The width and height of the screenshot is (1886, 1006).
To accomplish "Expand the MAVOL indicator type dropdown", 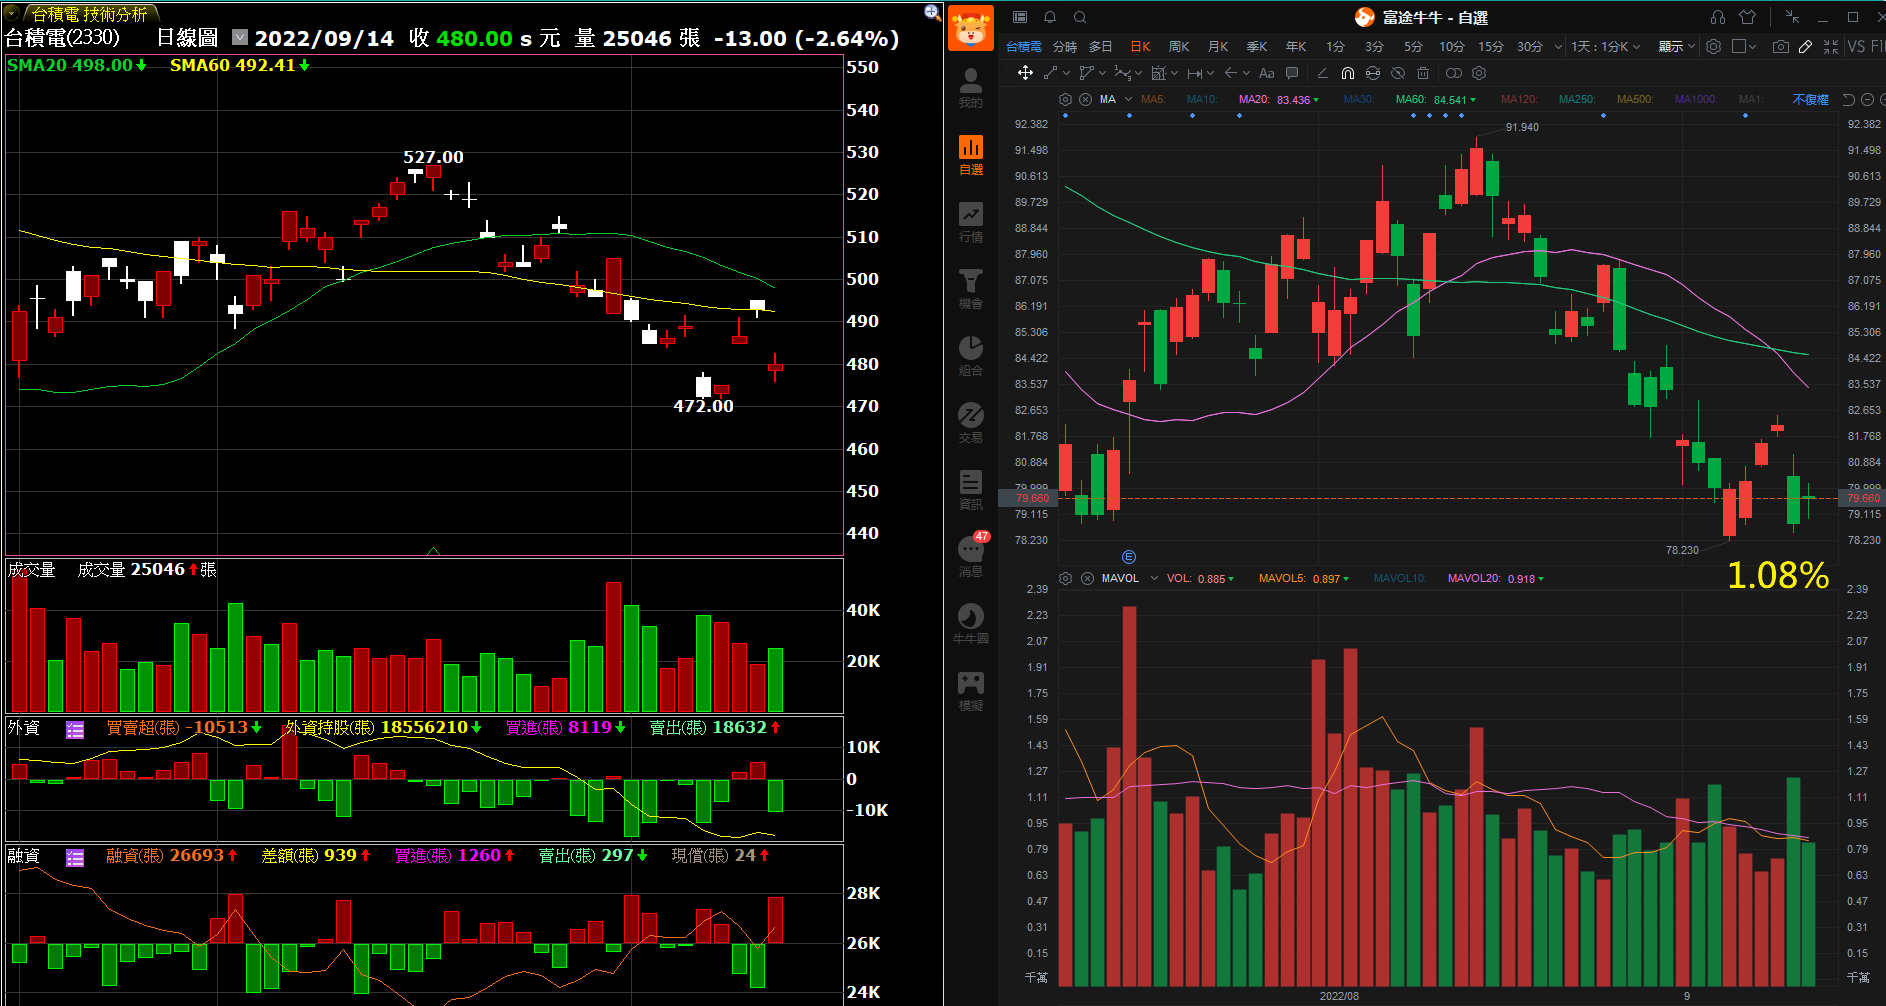I will point(1154,578).
